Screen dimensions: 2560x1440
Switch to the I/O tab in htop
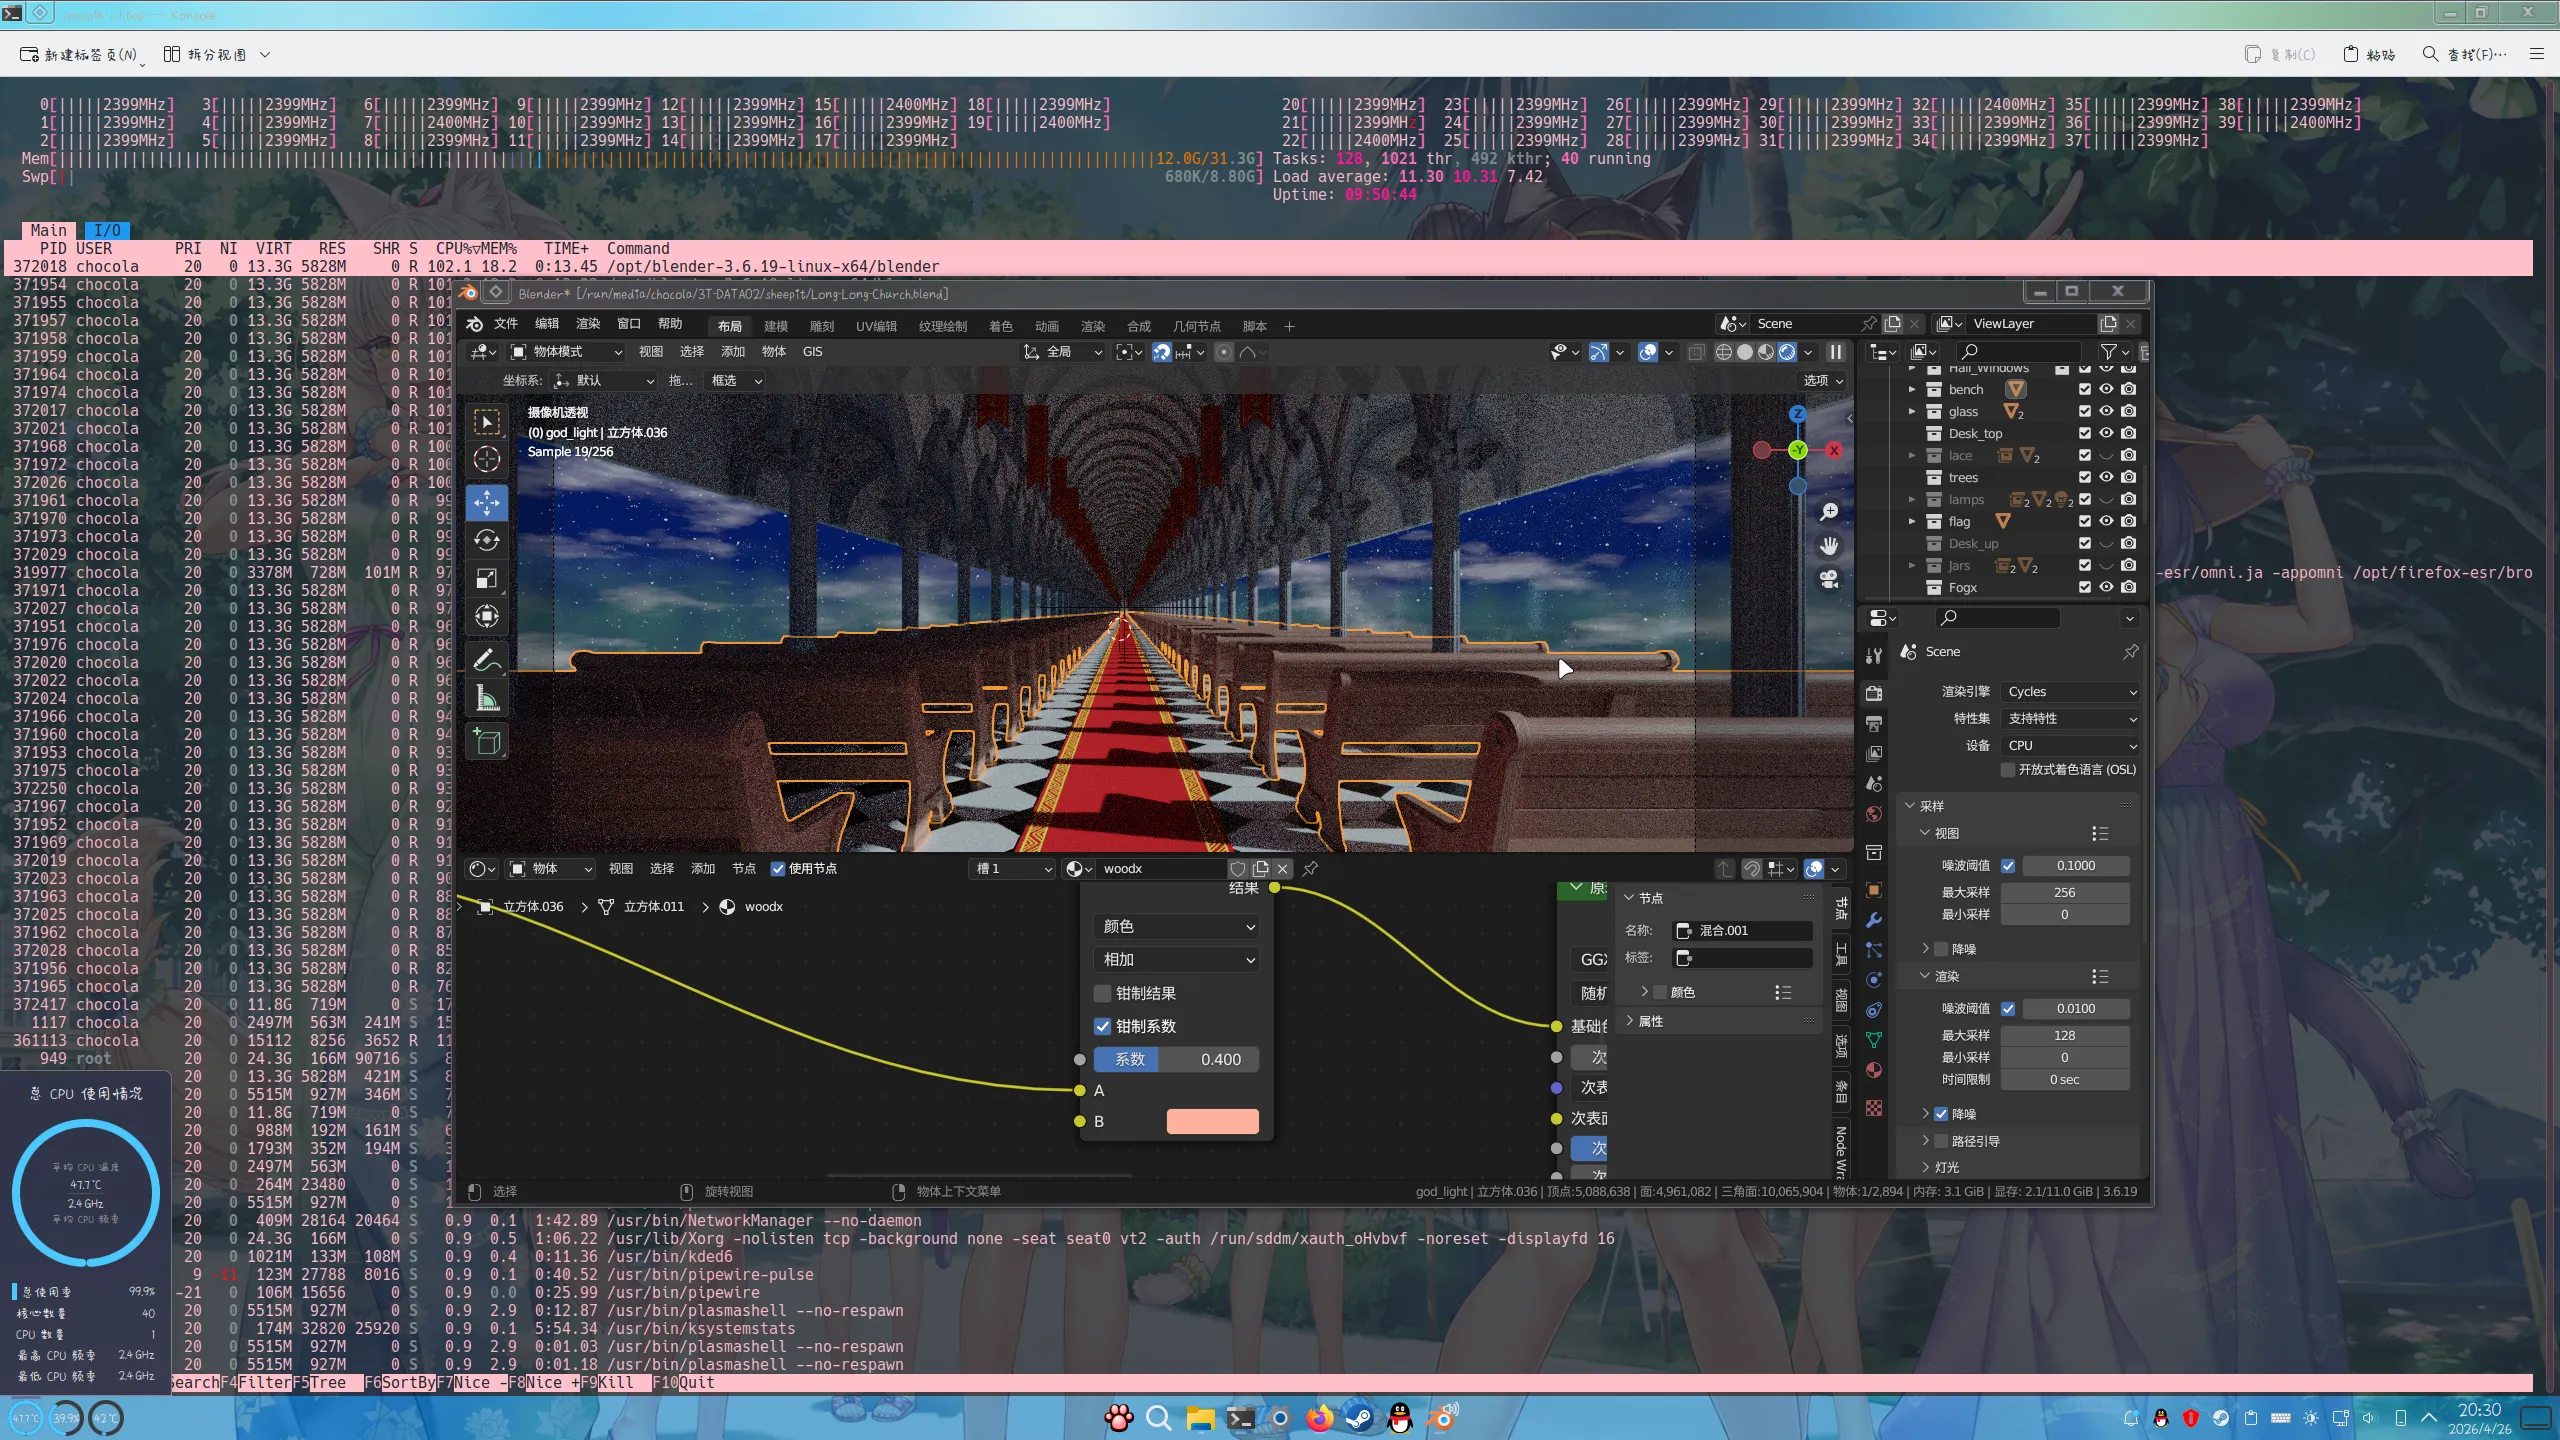coord(107,231)
